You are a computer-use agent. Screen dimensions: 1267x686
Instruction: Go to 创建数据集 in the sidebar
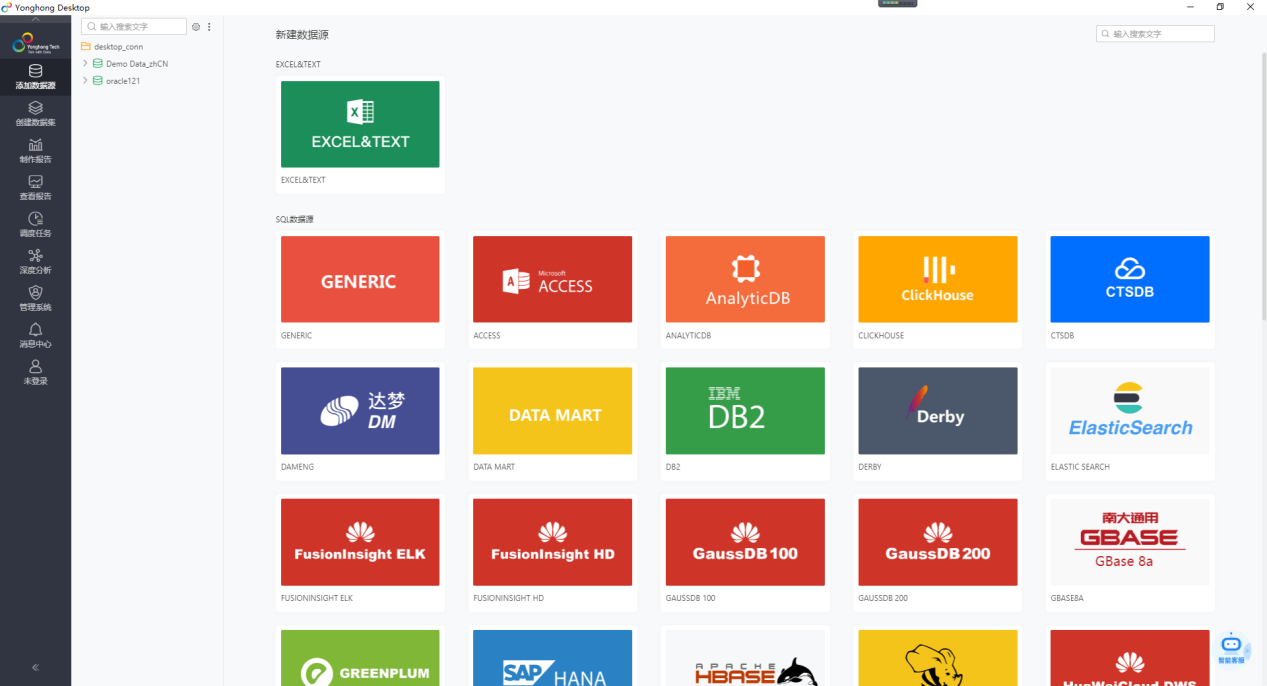coord(35,114)
